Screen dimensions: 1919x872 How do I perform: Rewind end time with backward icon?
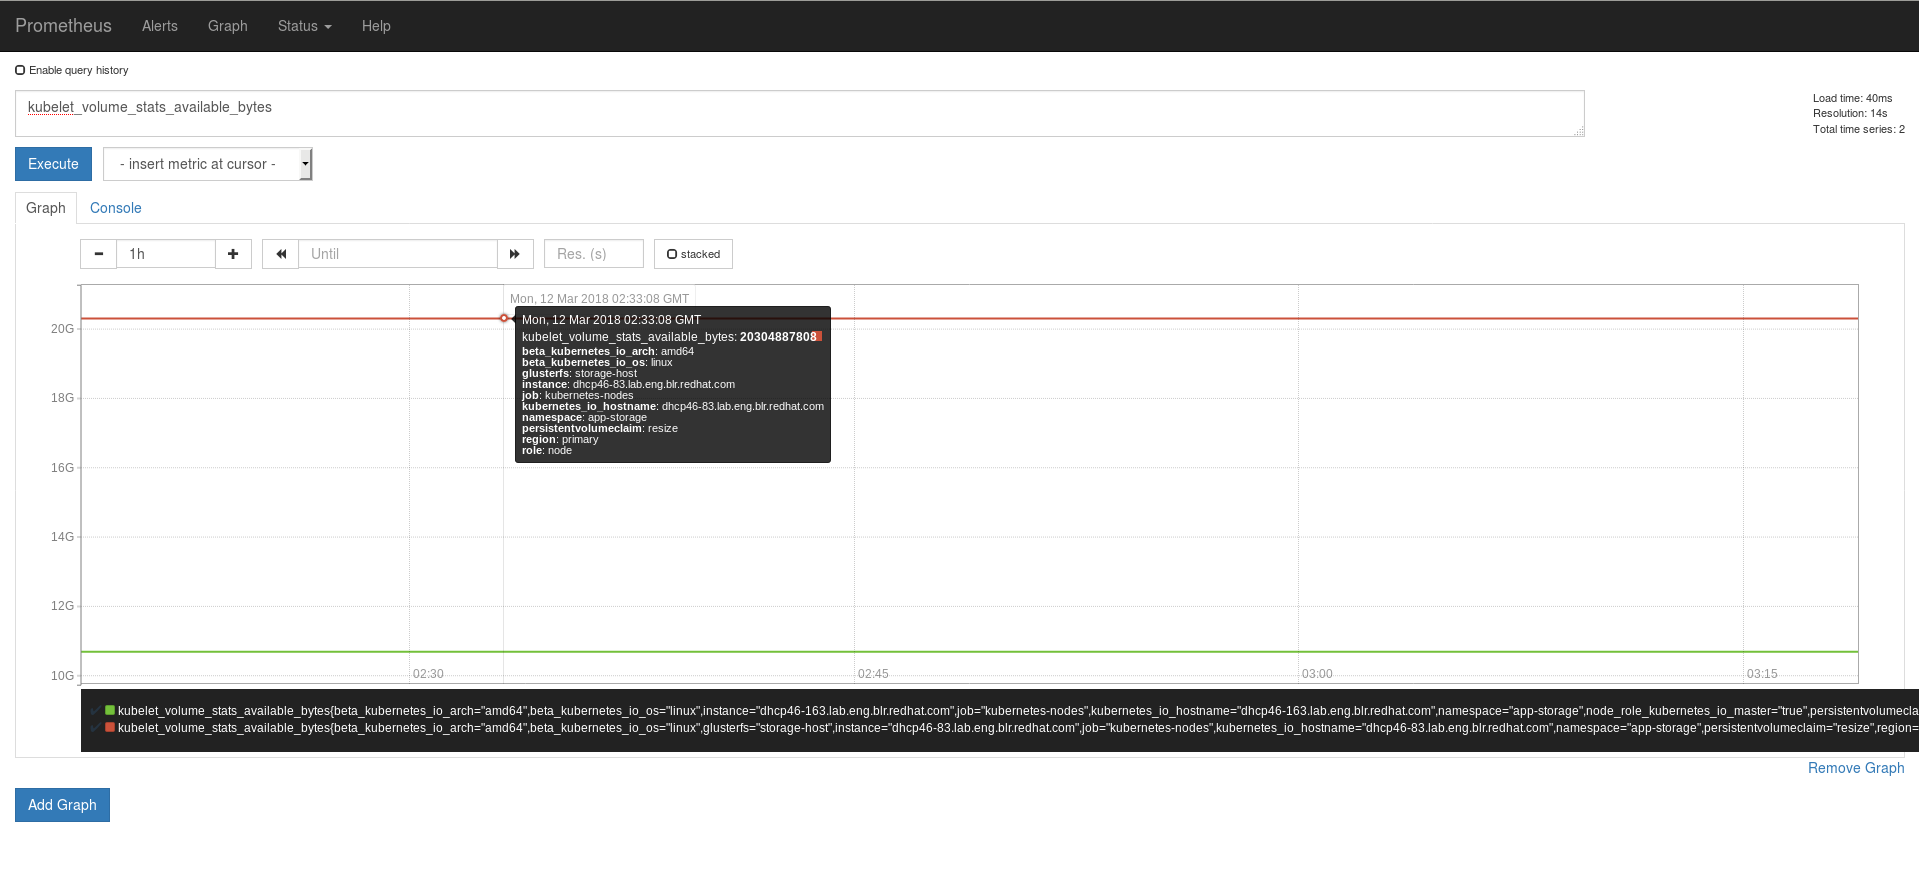281,254
